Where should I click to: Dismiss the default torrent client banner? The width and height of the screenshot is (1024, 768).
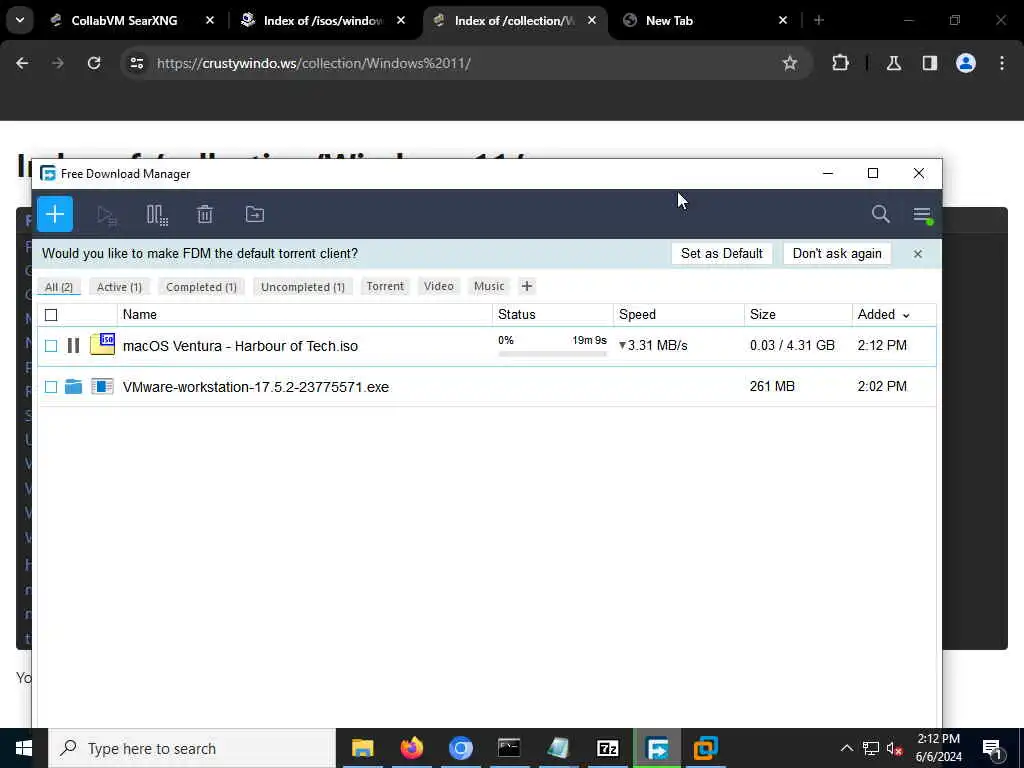click(918, 254)
